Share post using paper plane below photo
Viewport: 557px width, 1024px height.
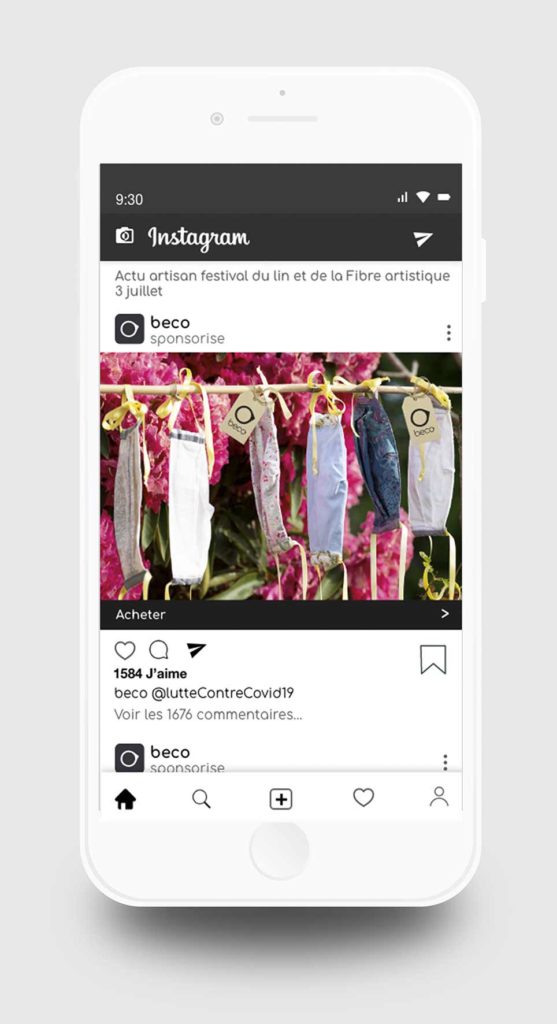point(196,650)
